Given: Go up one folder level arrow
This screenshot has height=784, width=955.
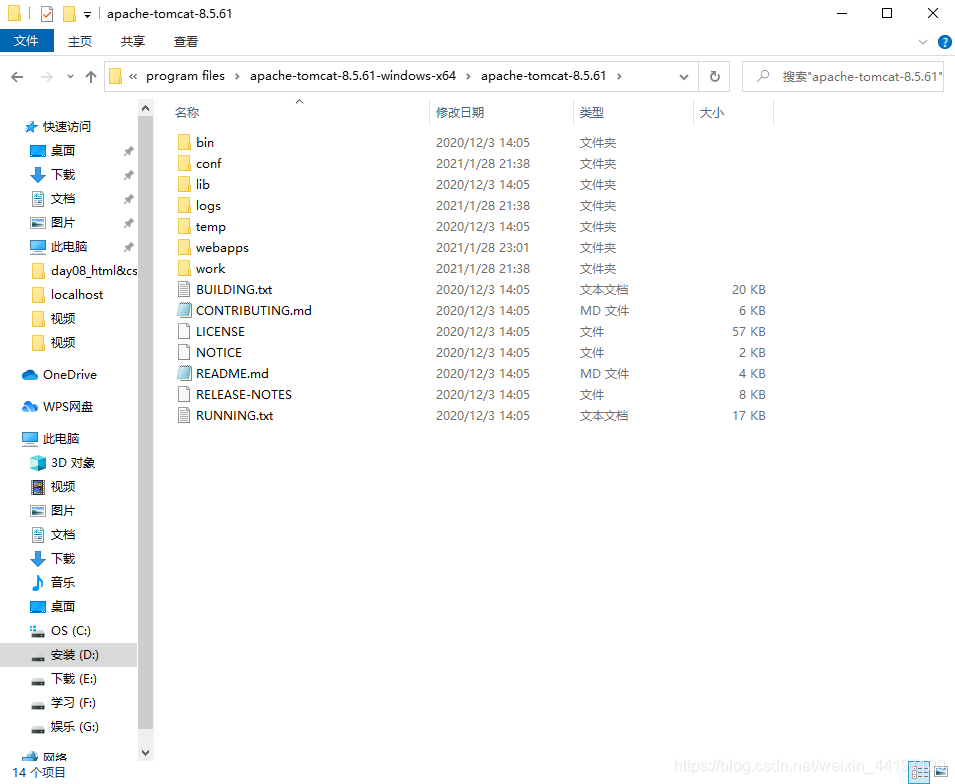Looking at the screenshot, I should [x=91, y=77].
